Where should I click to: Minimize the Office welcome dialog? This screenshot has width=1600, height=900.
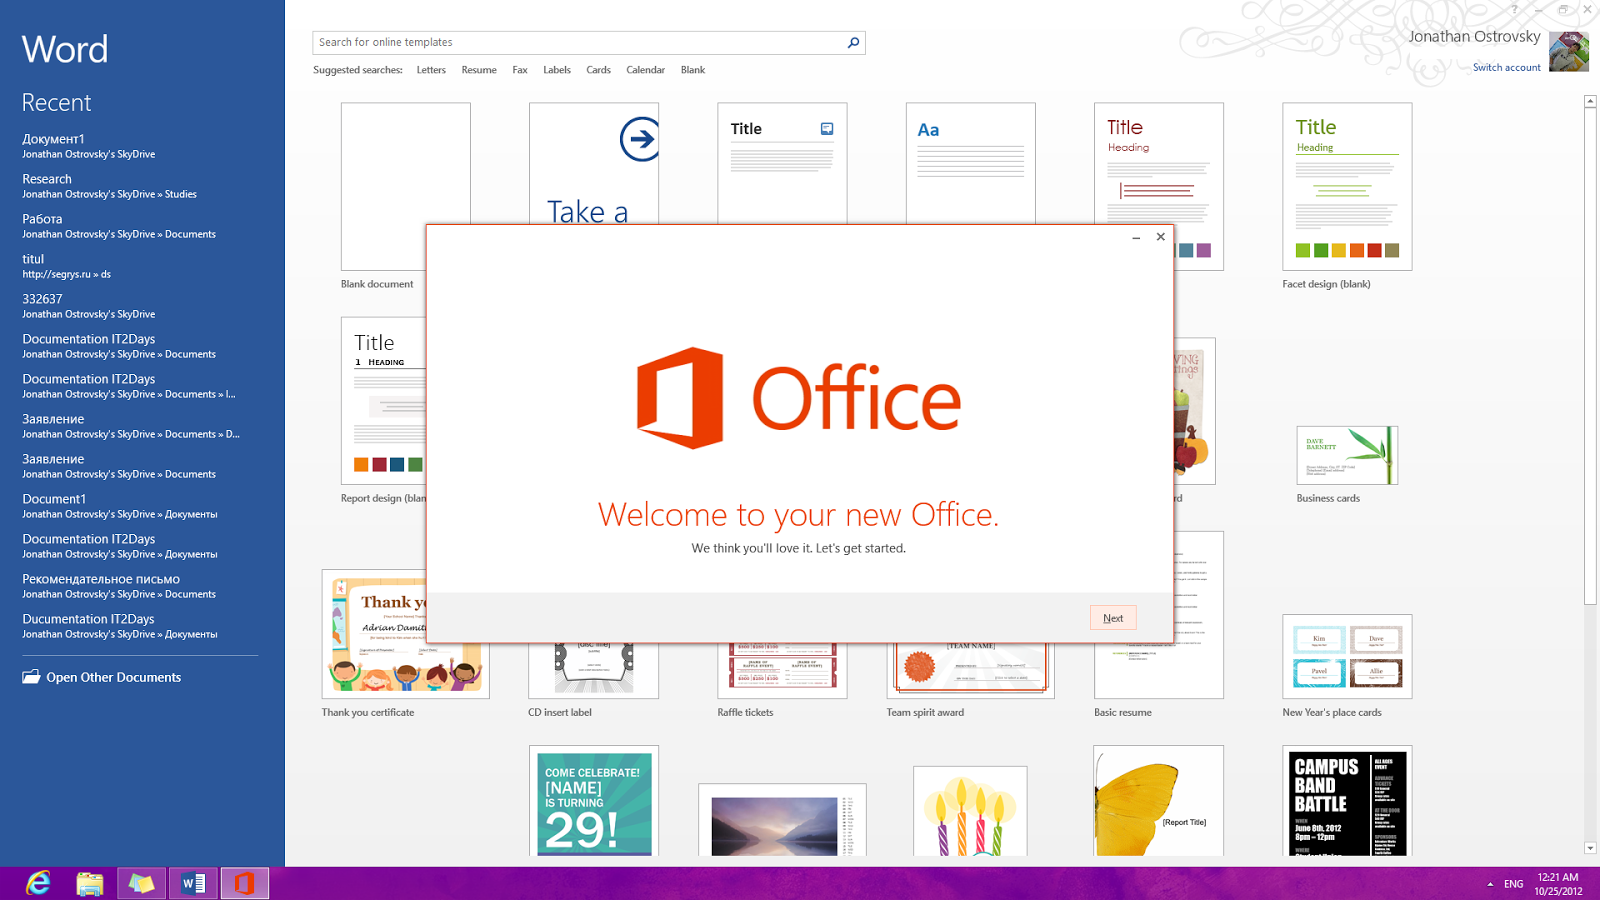point(1136,238)
